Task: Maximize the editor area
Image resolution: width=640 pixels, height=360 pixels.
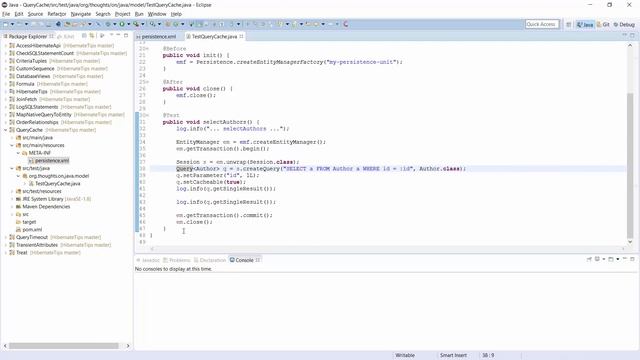Action: pyautogui.click(x=632, y=36)
